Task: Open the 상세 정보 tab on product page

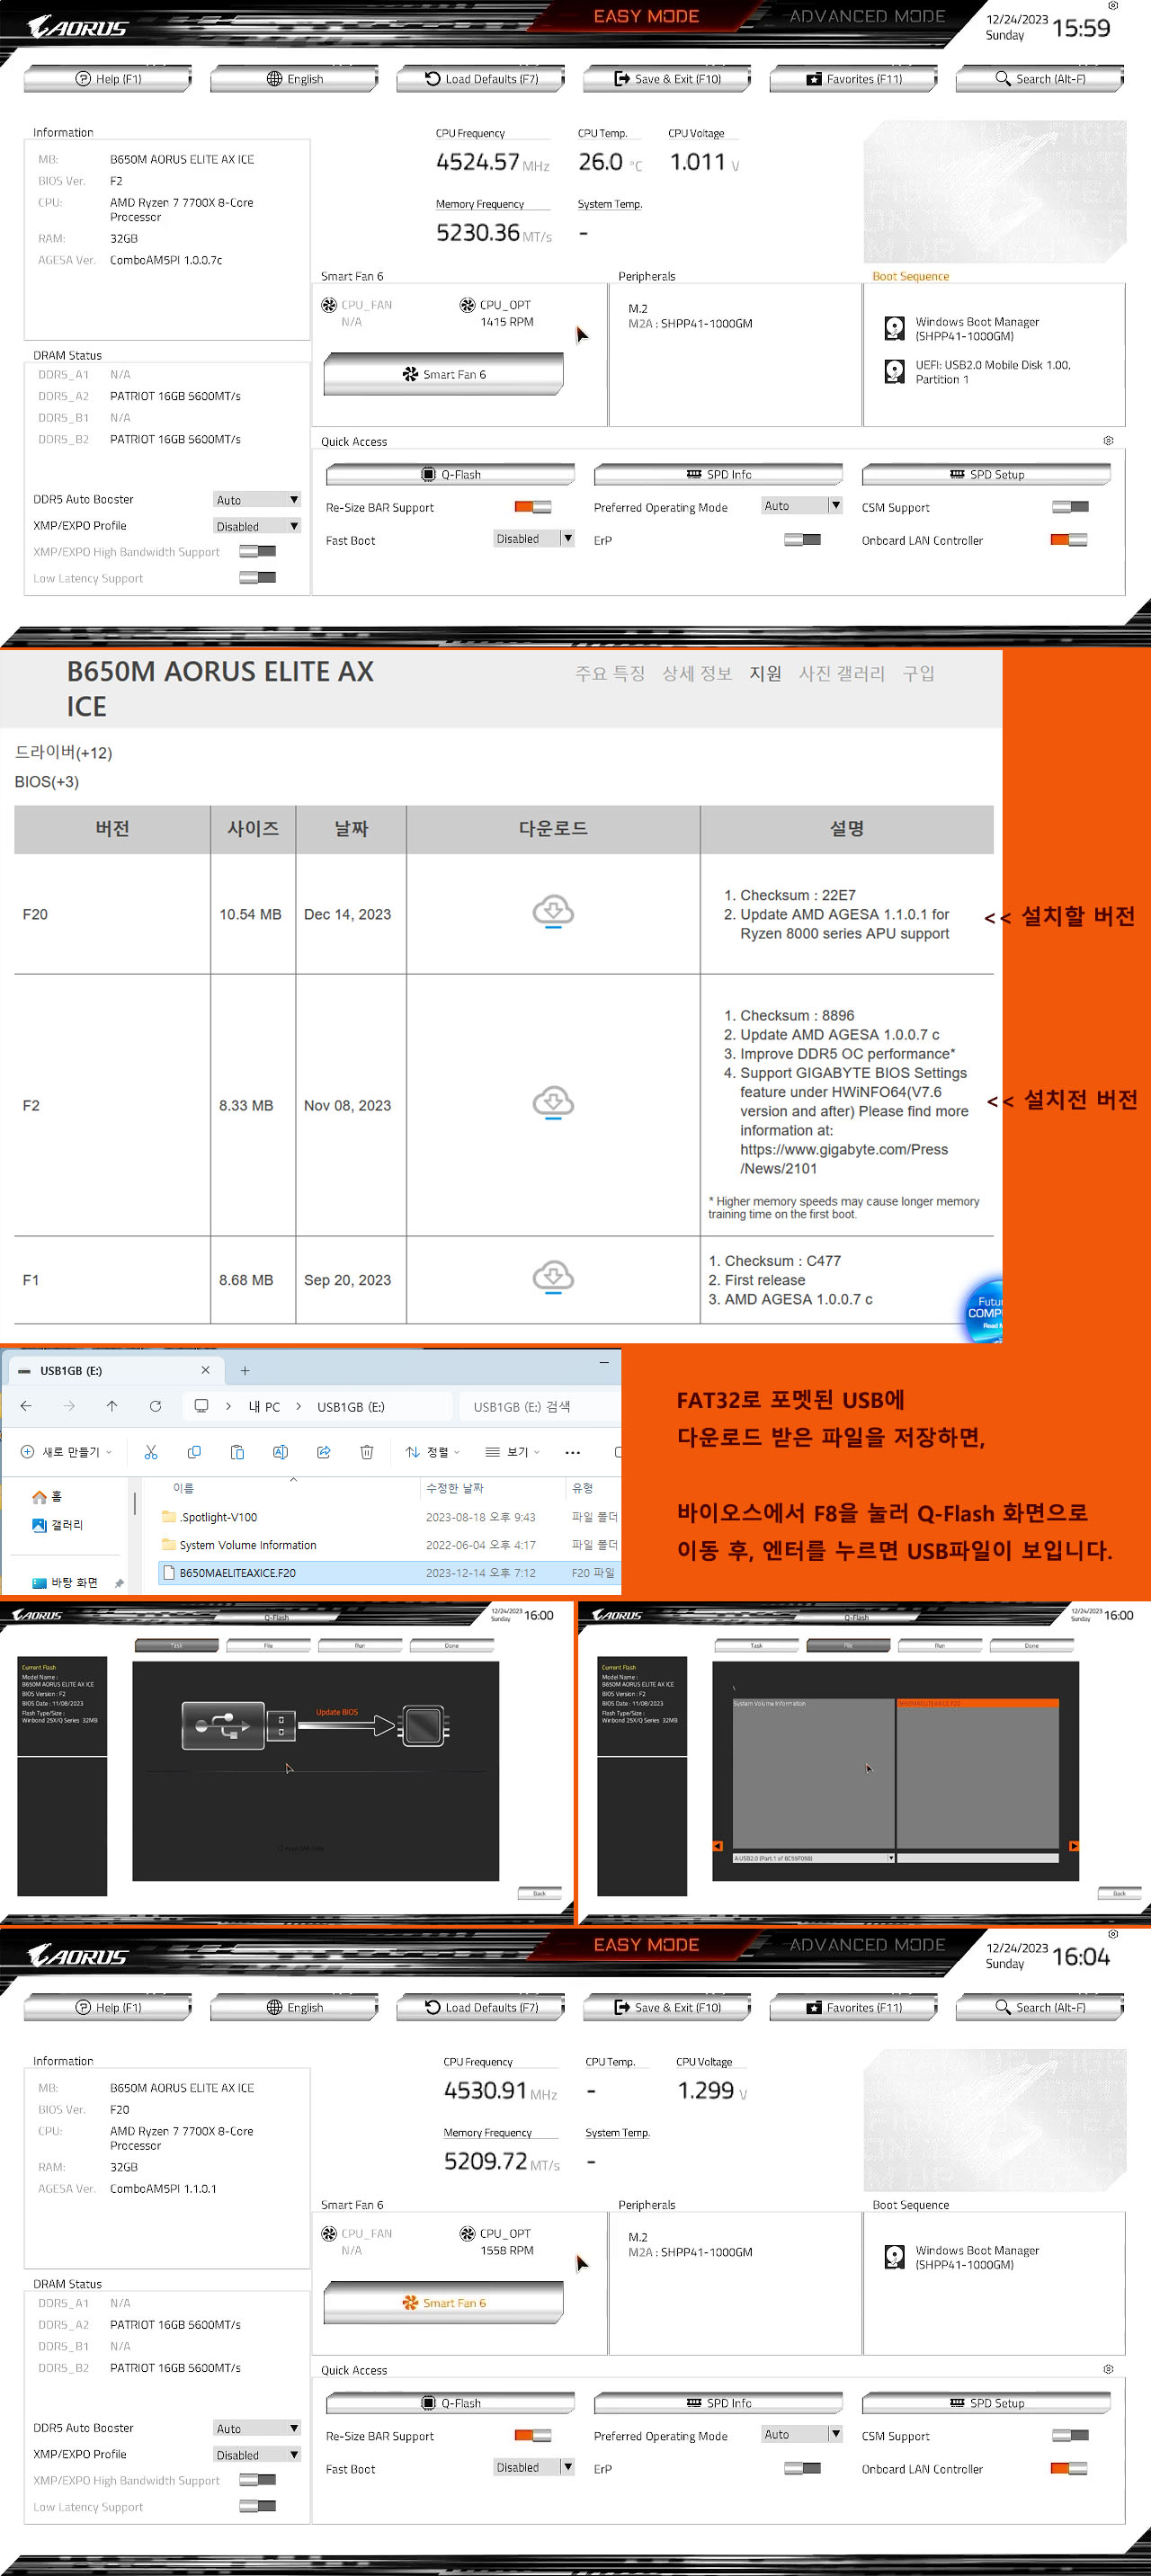Action: pos(697,673)
